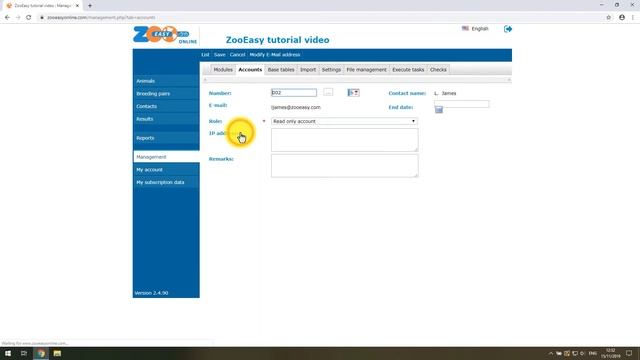Open the Settings tab
The height and width of the screenshot is (360, 640).
tap(331, 70)
